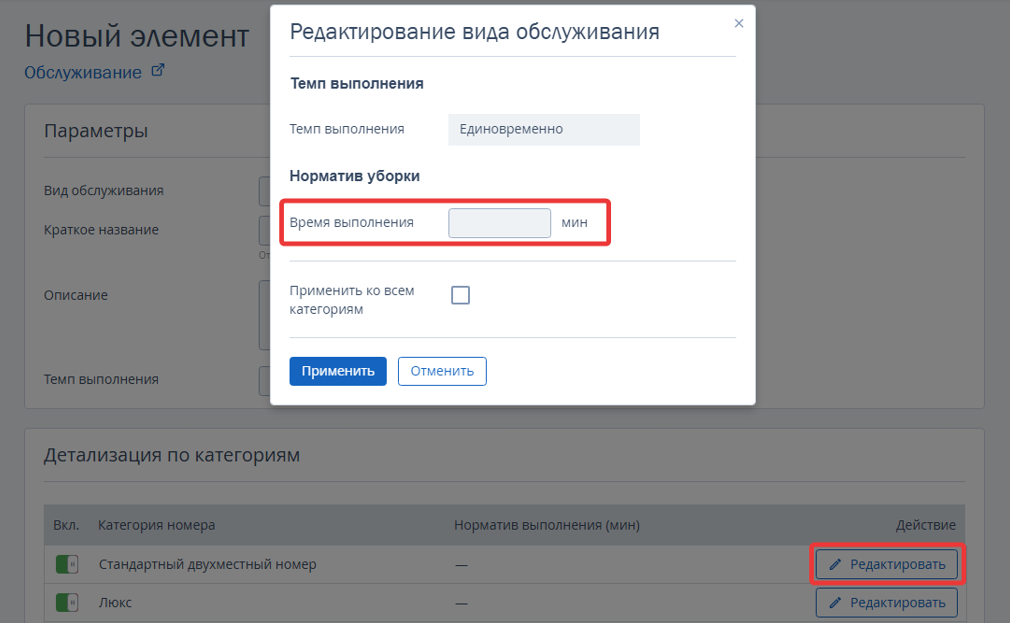
Task: Toggle the Люкс category switch
Action: pyautogui.click(x=67, y=603)
